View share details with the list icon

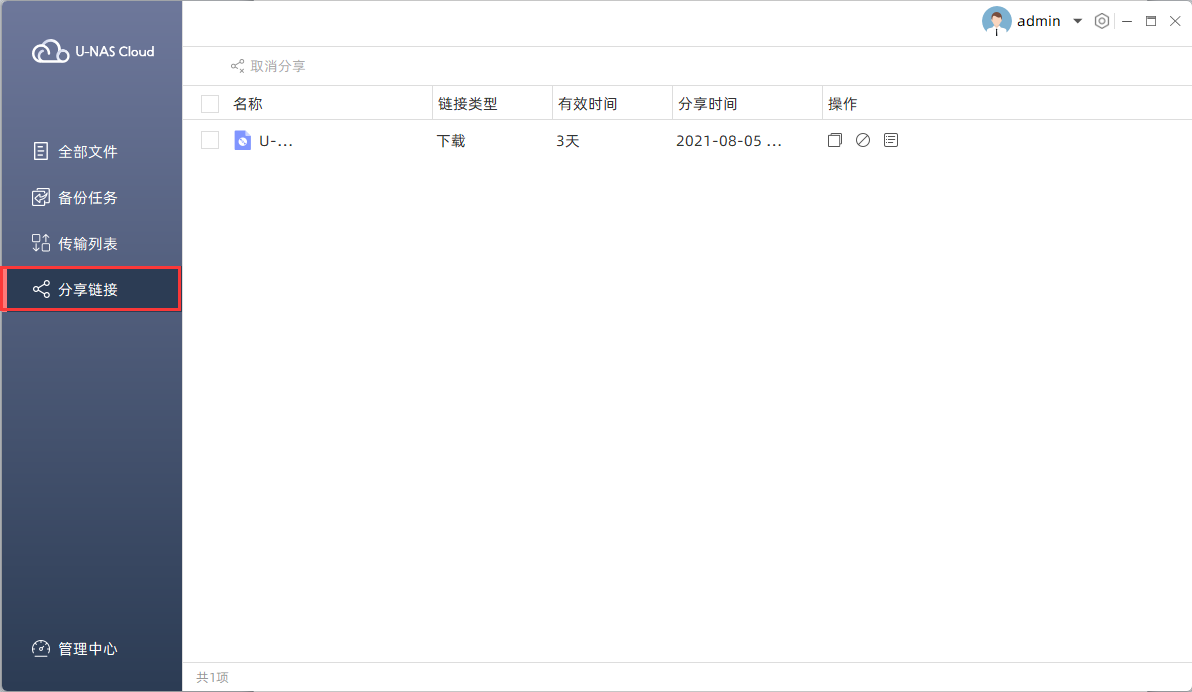tap(891, 140)
